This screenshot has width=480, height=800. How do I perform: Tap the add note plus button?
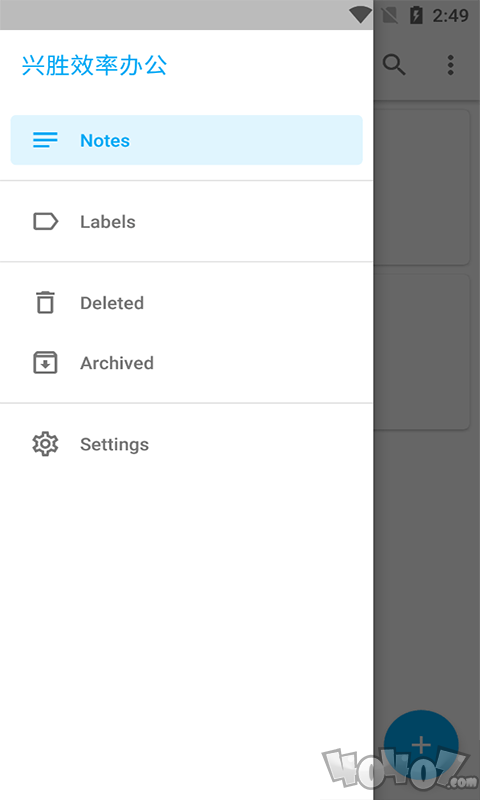(x=421, y=746)
